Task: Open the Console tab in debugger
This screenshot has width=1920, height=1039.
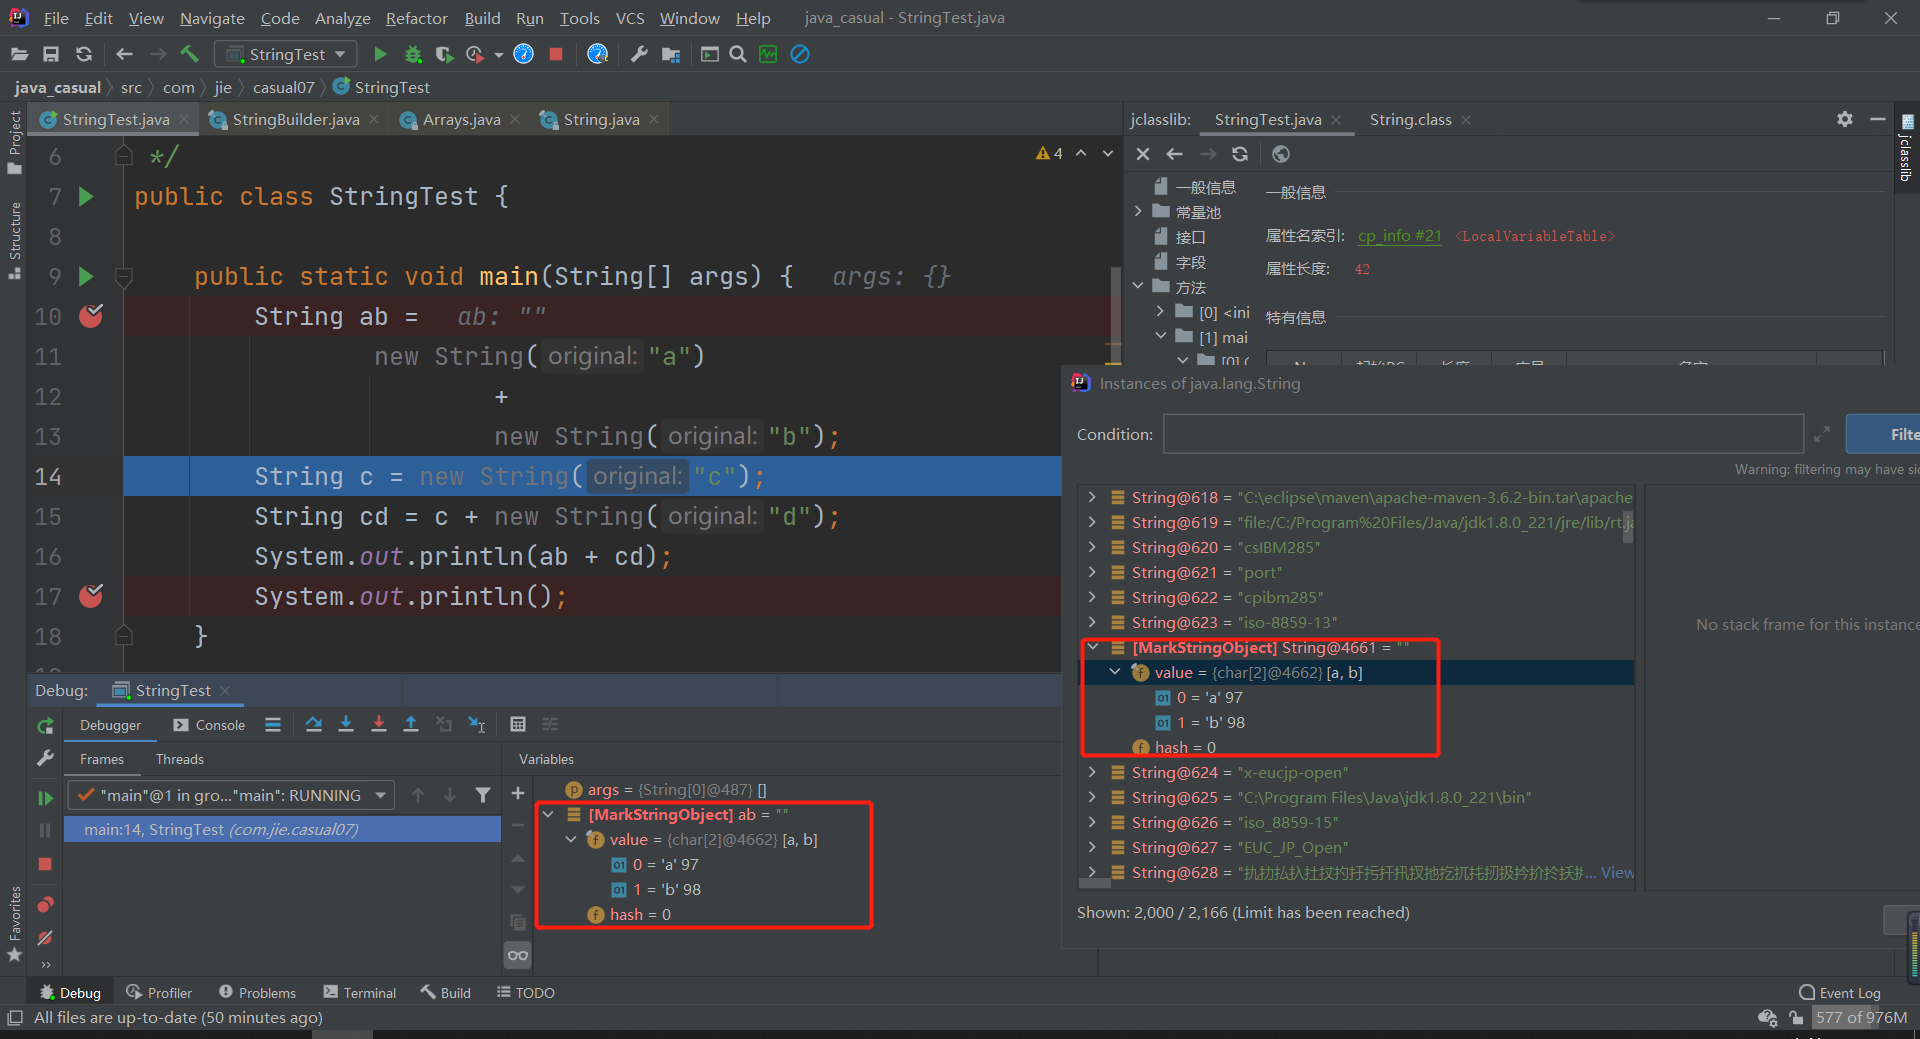Action: point(209,725)
